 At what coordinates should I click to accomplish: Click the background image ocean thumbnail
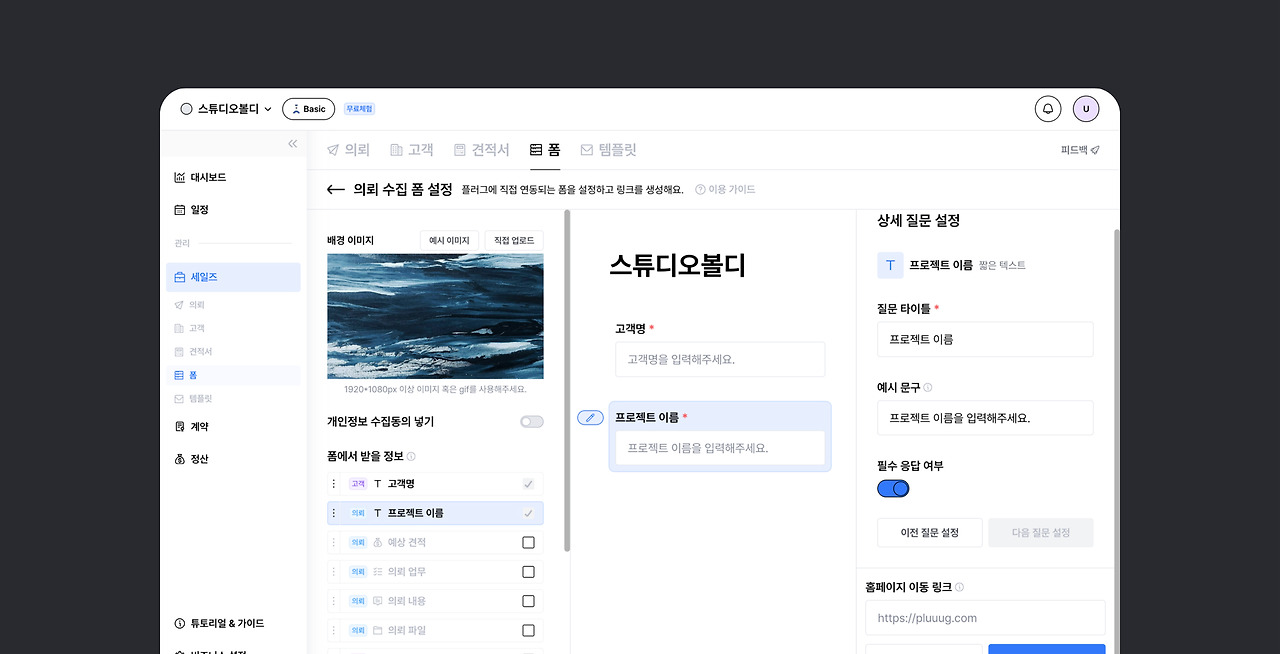pyautogui.click(x=435, y=316)
